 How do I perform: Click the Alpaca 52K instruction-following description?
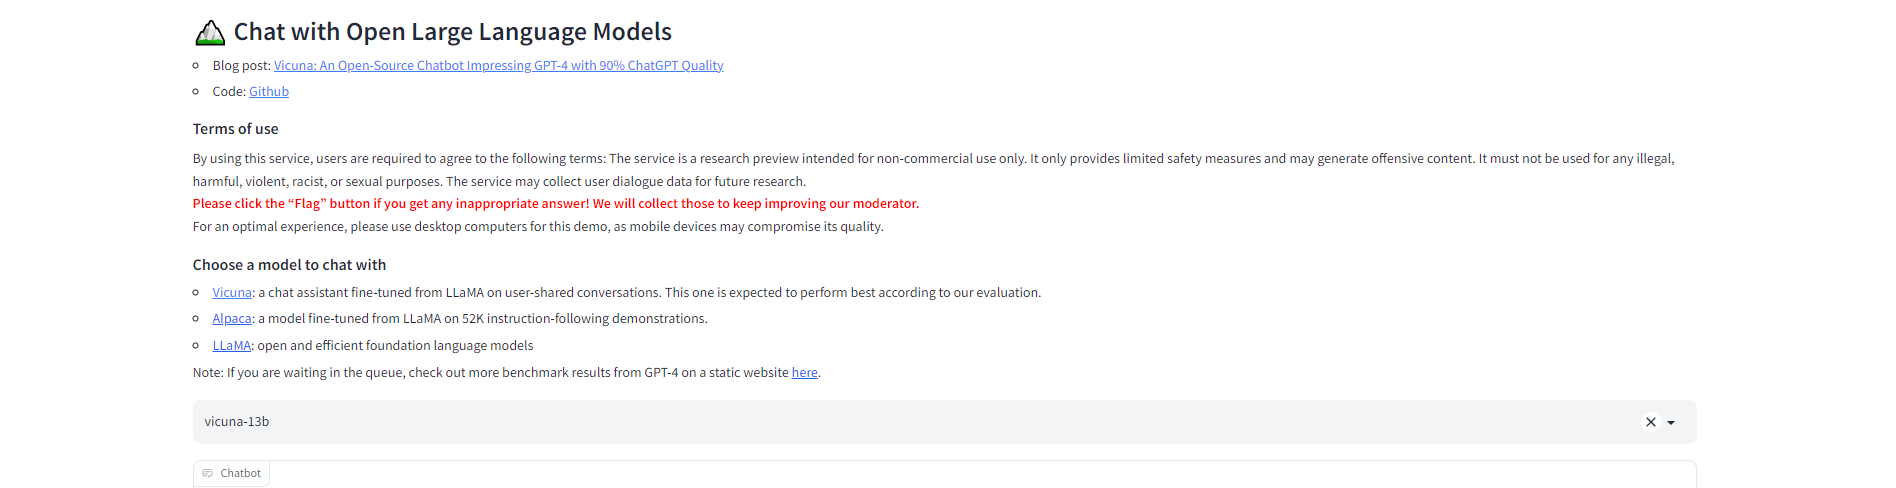[482, 318]
